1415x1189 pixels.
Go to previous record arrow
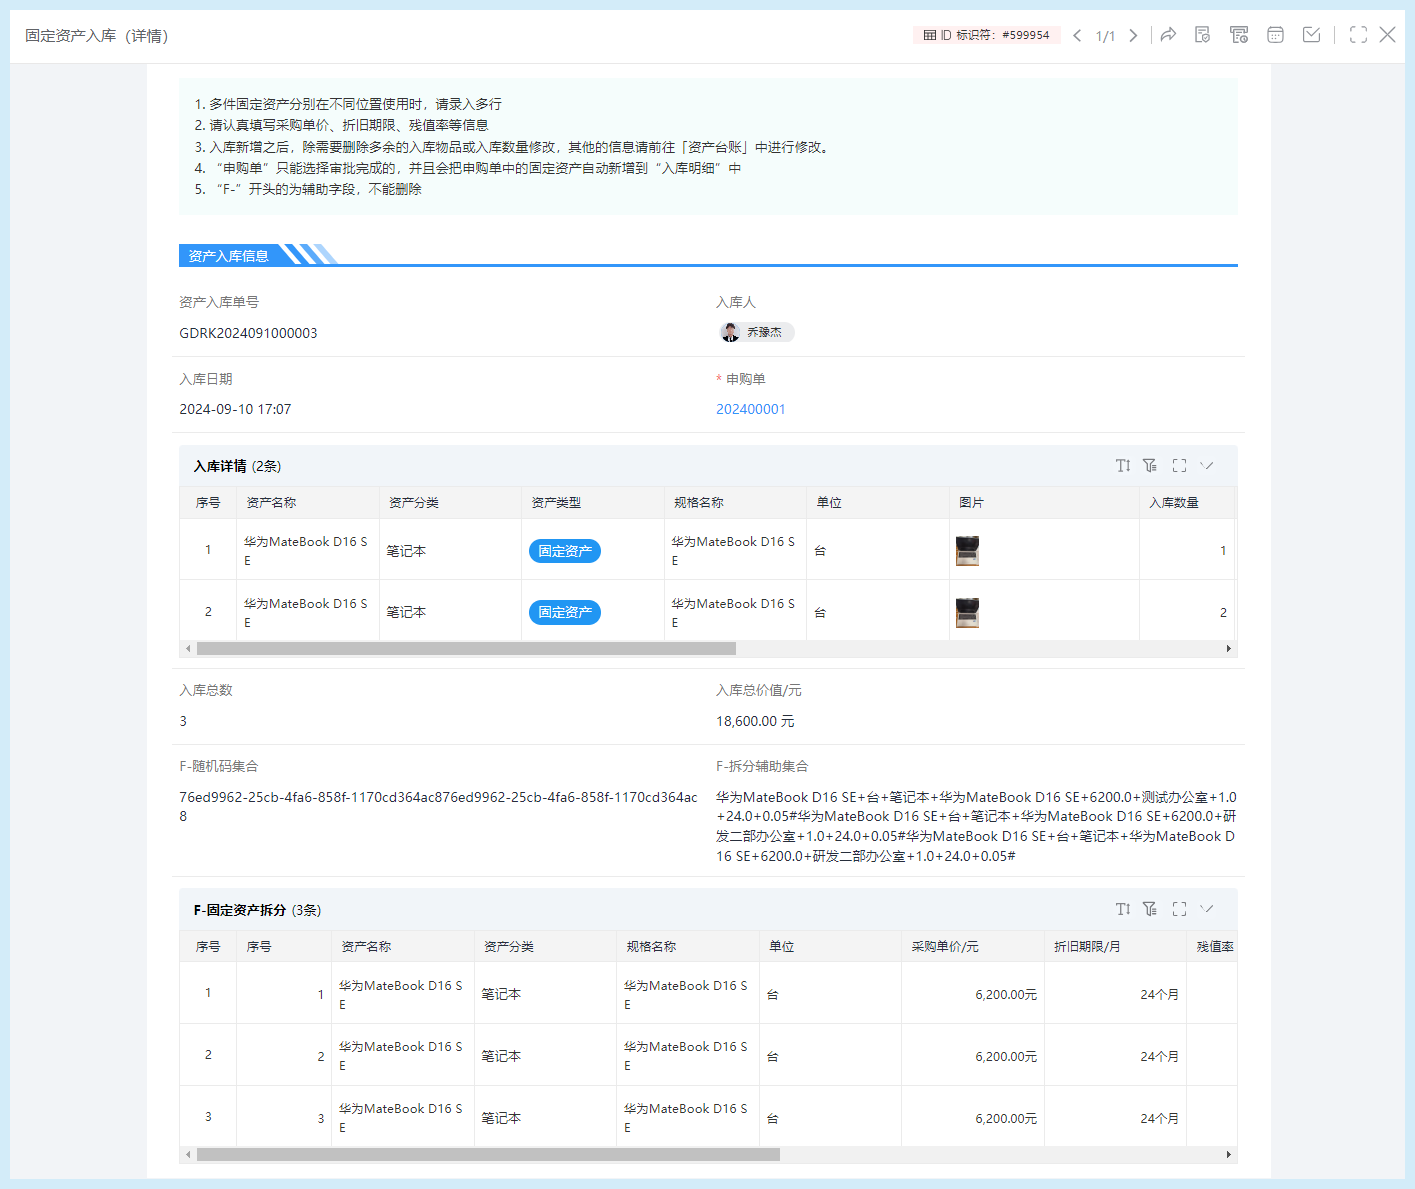[1077, 36]
